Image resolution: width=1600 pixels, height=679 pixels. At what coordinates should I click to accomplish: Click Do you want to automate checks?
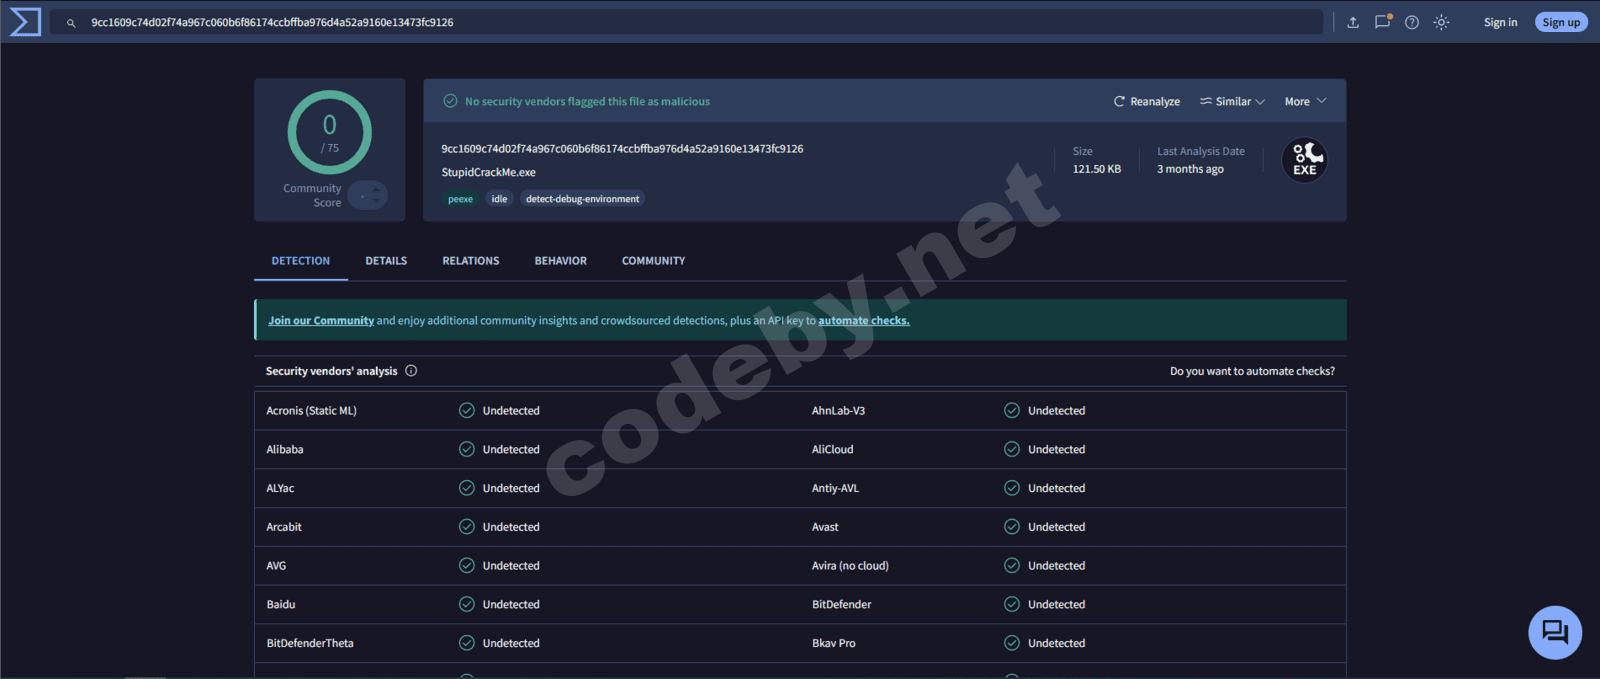(1252, 371)
